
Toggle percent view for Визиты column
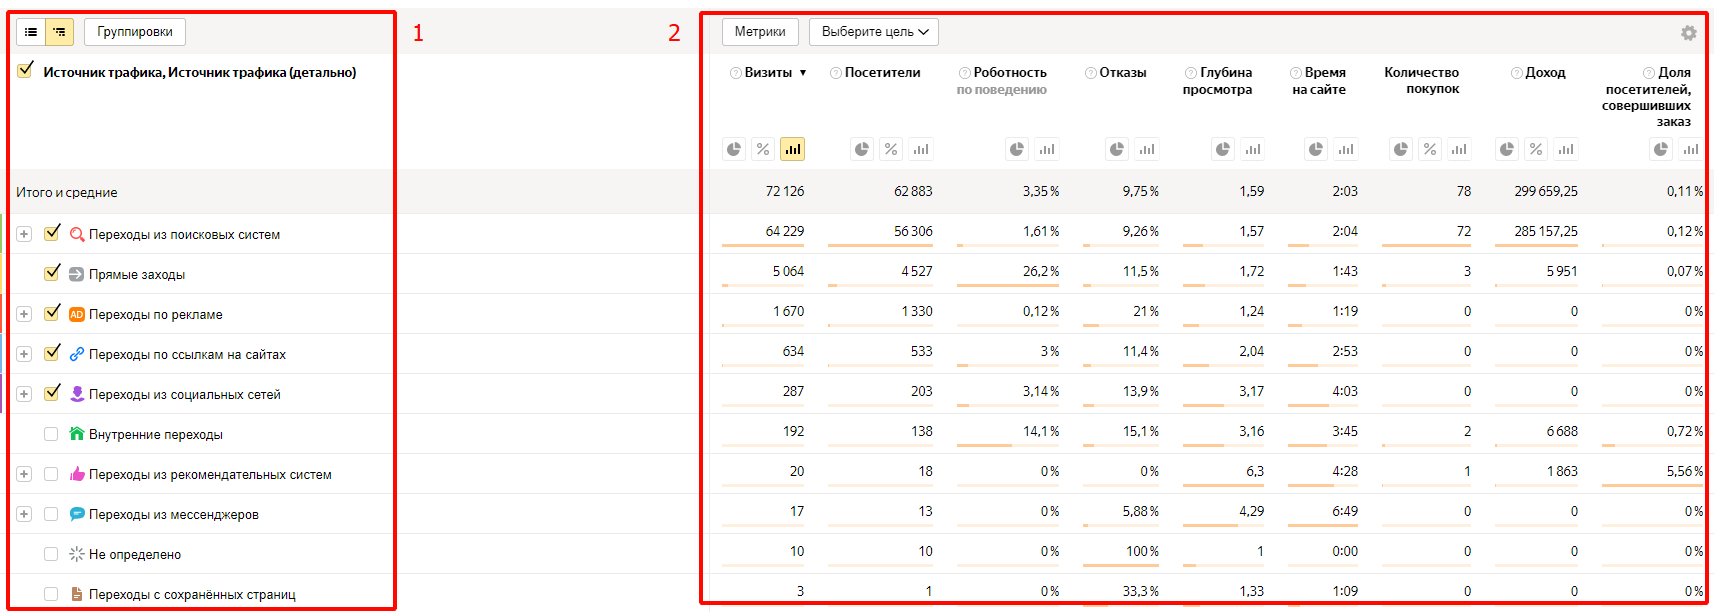coord(763,149)
